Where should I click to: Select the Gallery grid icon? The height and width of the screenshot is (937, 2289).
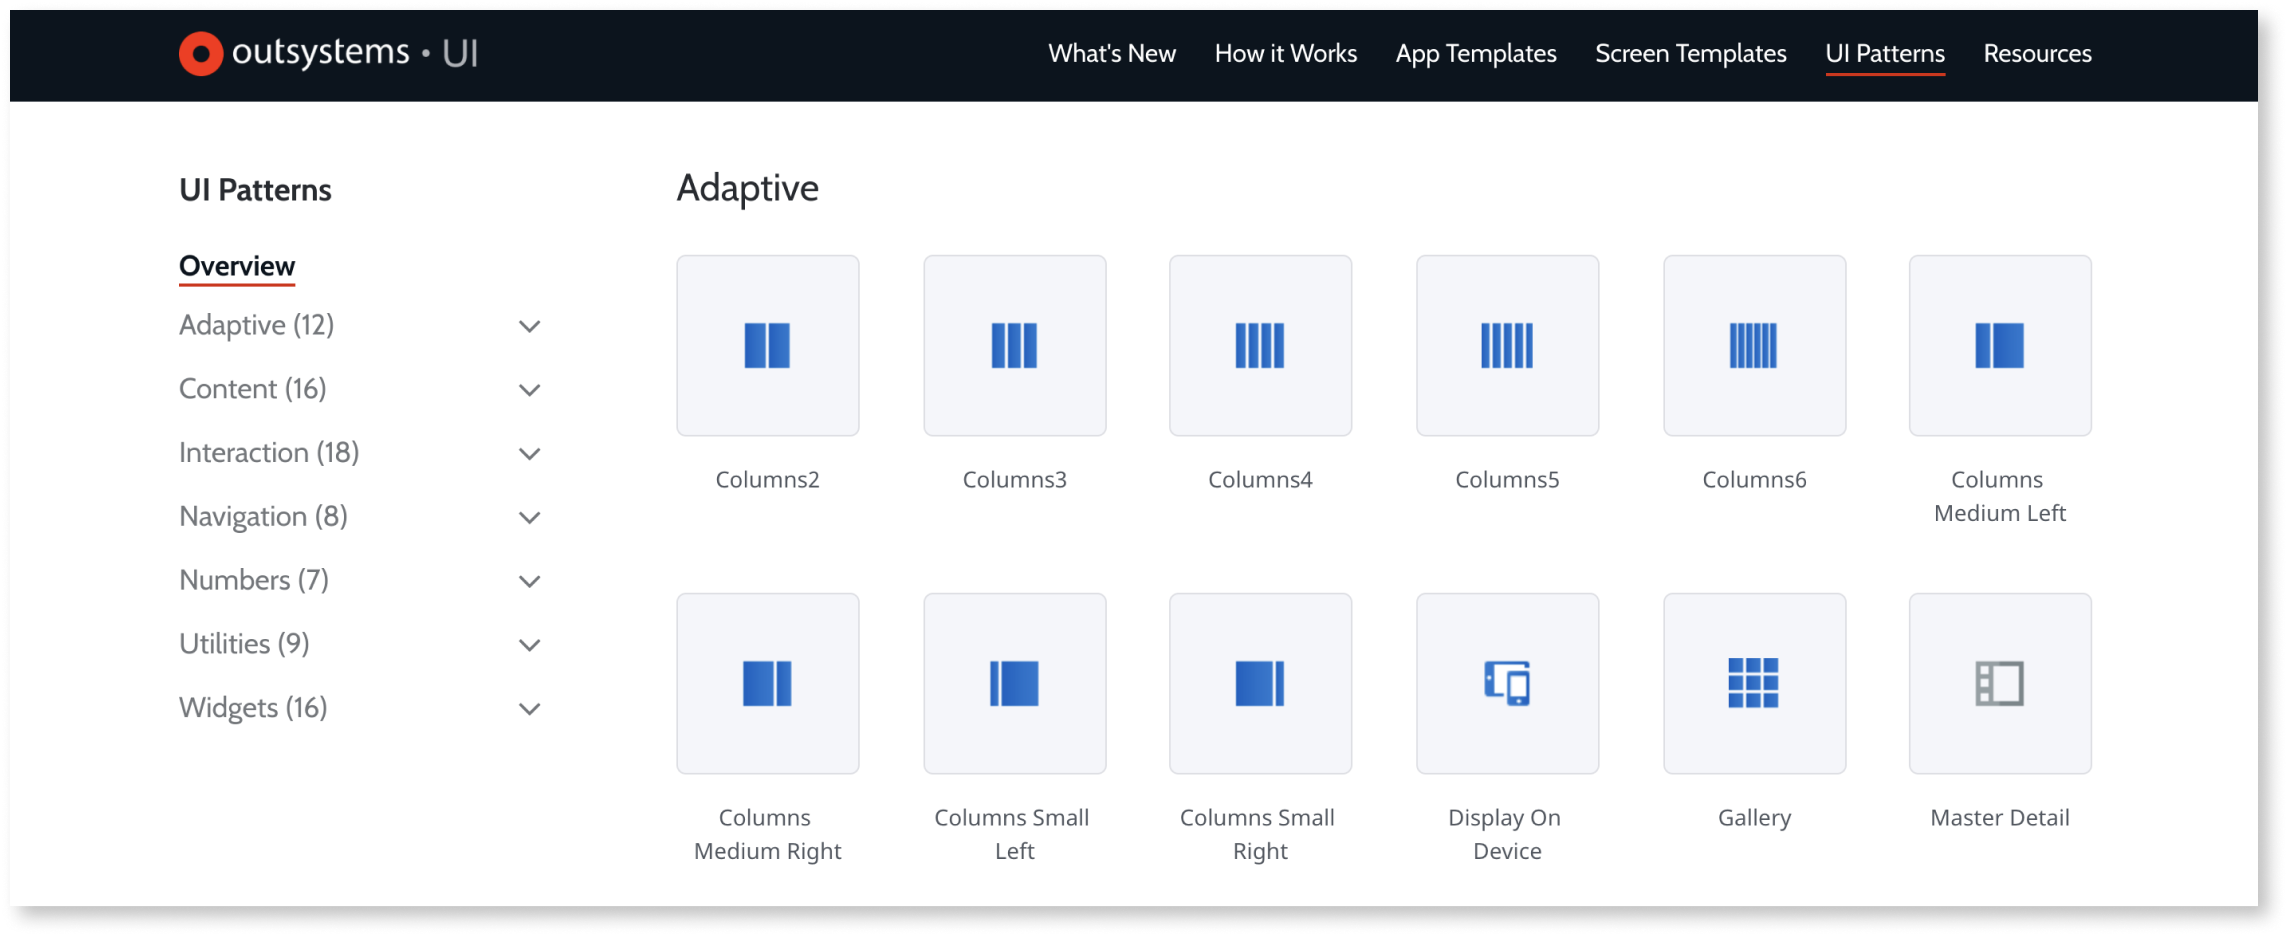1754,683
